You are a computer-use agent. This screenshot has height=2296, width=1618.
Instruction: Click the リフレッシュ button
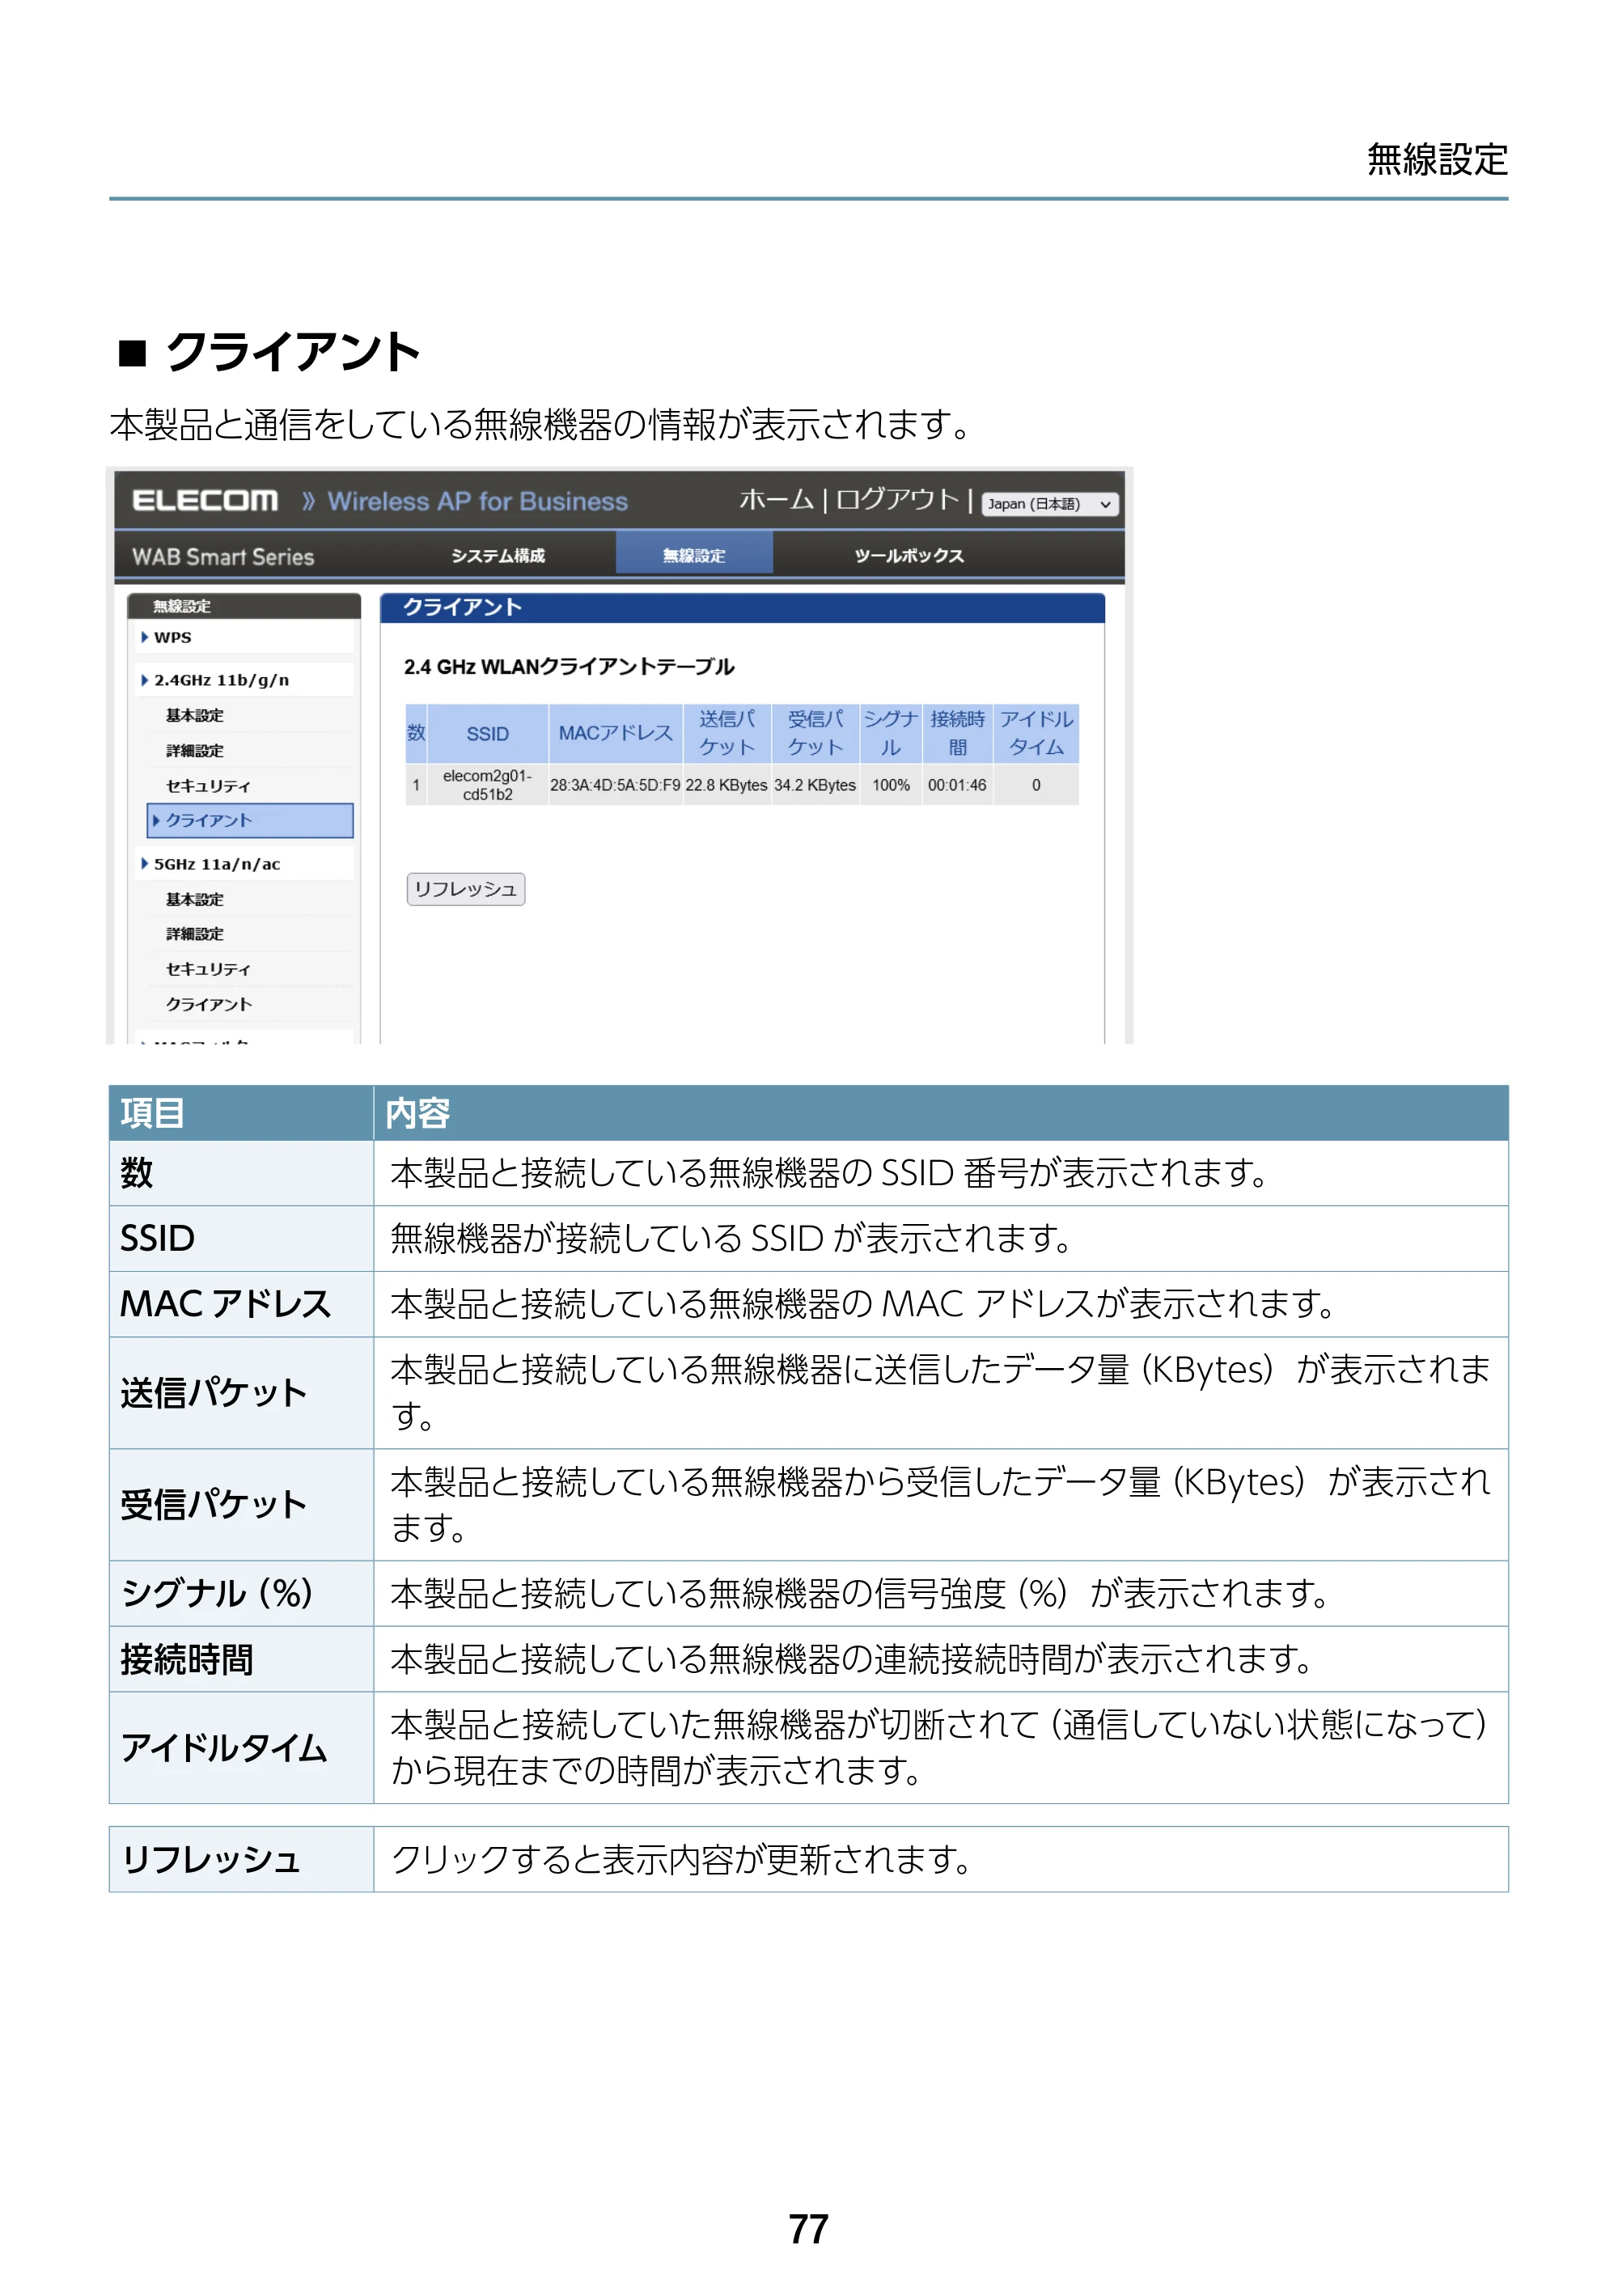coord(465,889)
